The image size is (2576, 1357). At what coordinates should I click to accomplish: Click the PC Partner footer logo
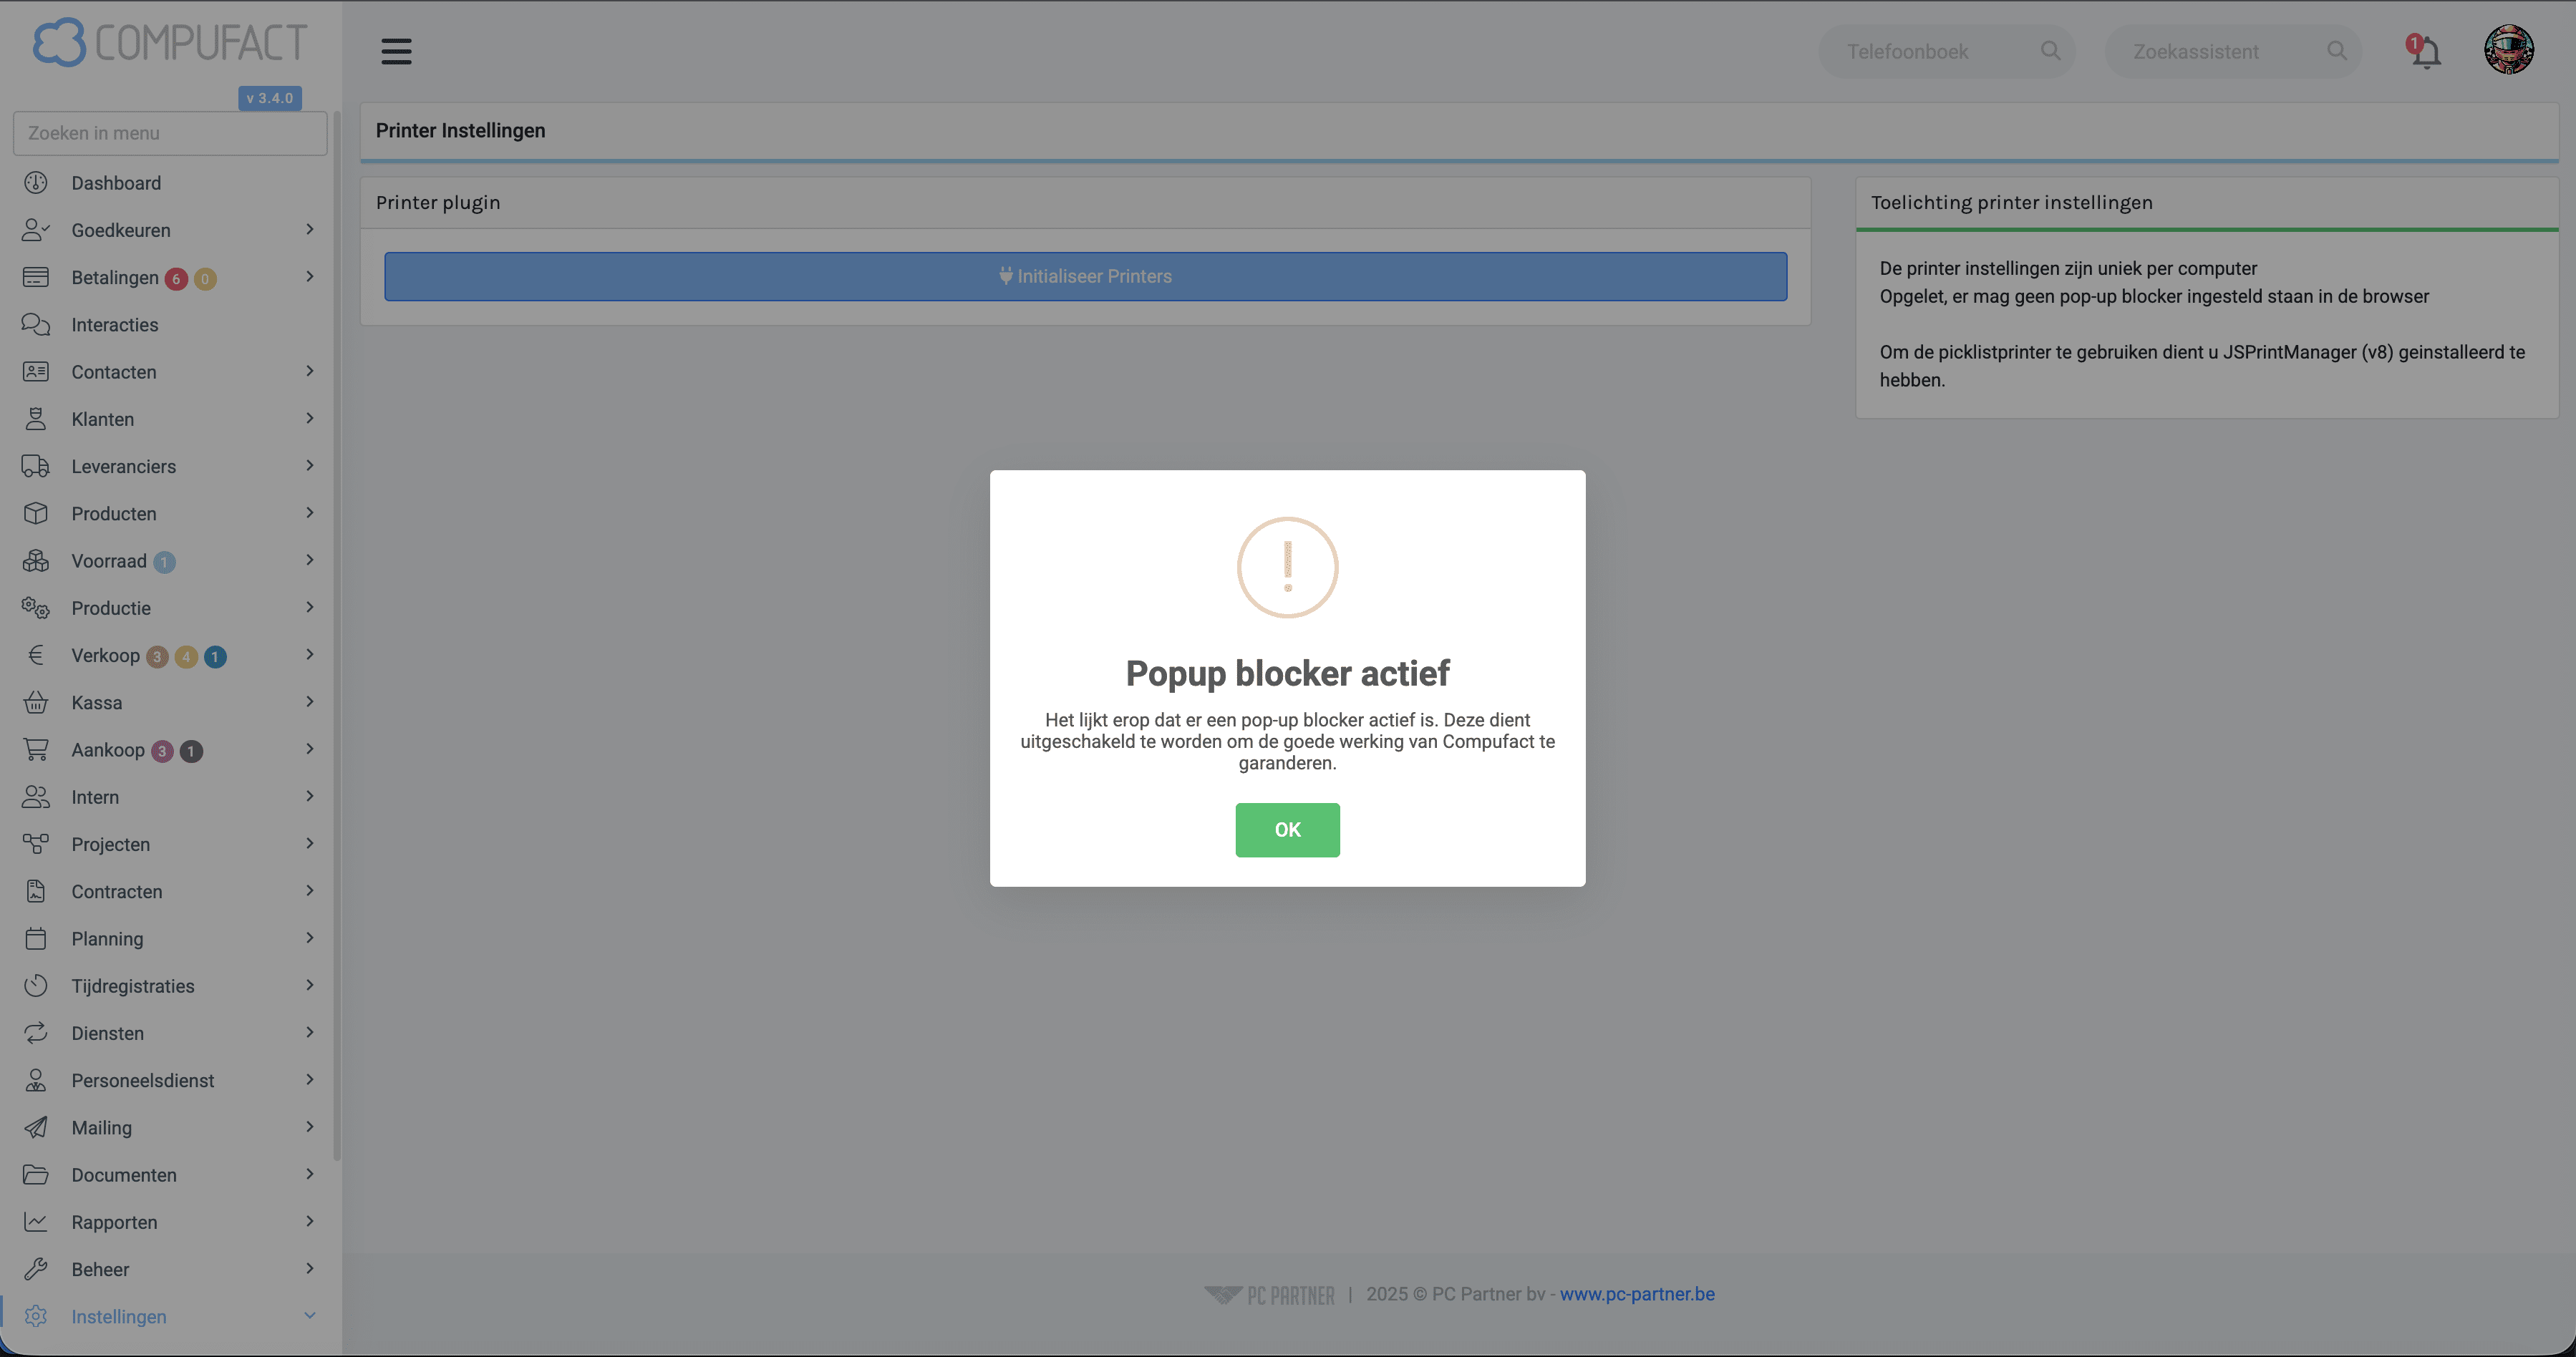[x=1269, y=1294]
